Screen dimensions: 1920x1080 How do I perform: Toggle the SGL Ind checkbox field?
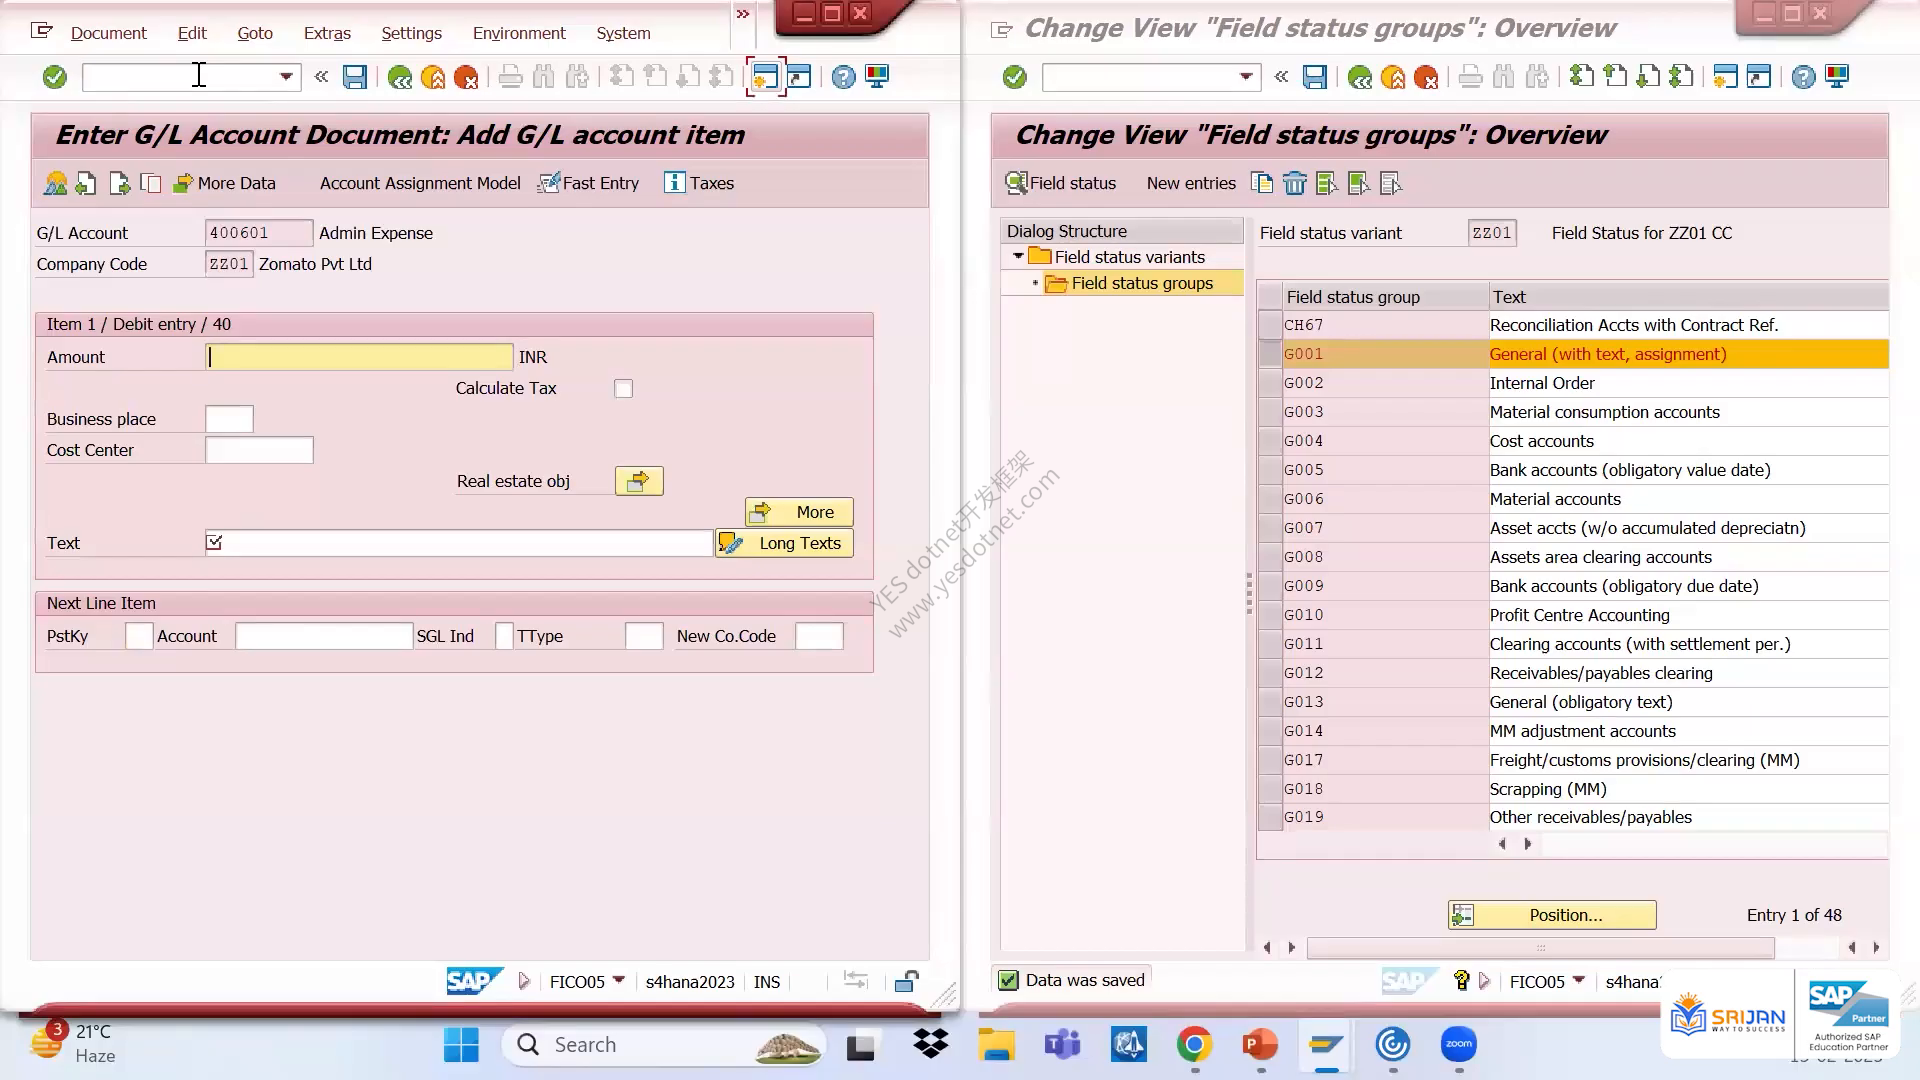click(x=504, y=636)
